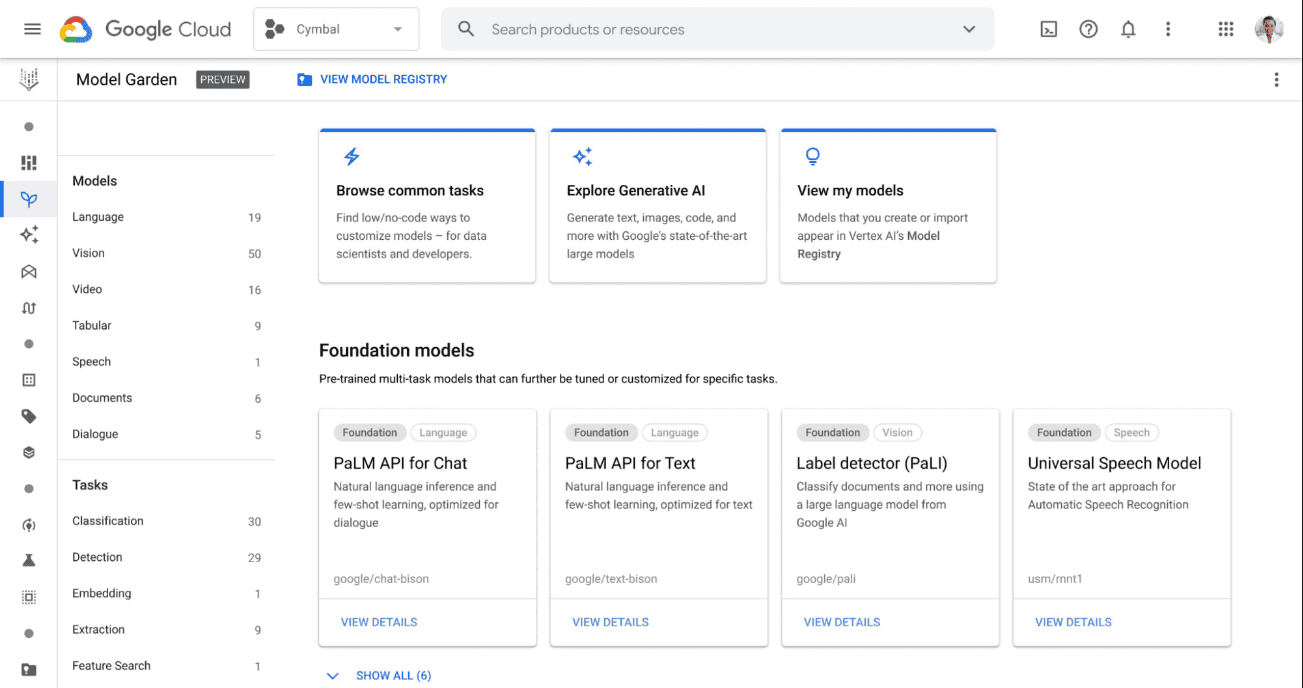The width and height of the screenshot is (1303, 688).
Task: Click the bottom folder-like rail icon
Action: (29, 670)
